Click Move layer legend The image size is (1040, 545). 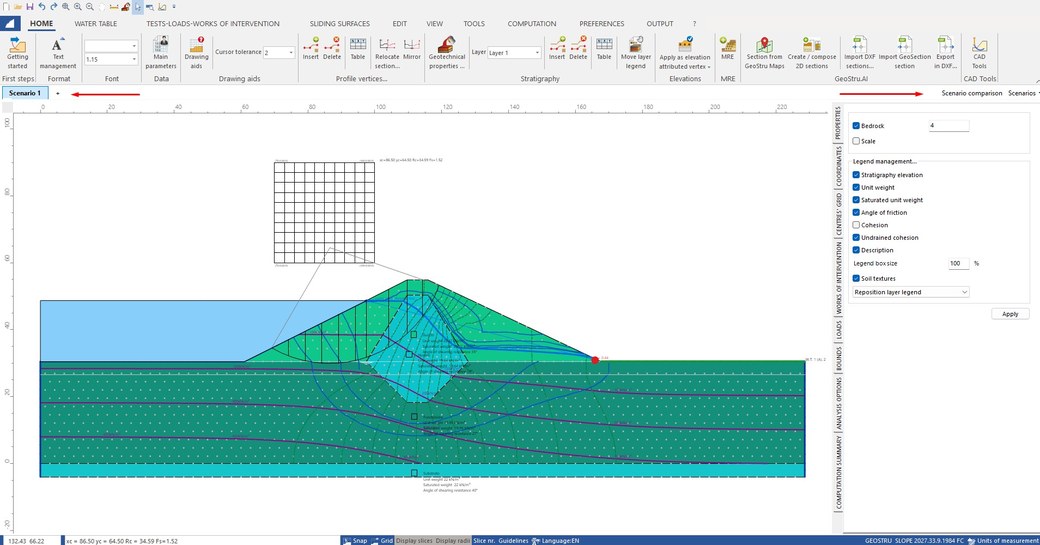(x=635, y=53)
